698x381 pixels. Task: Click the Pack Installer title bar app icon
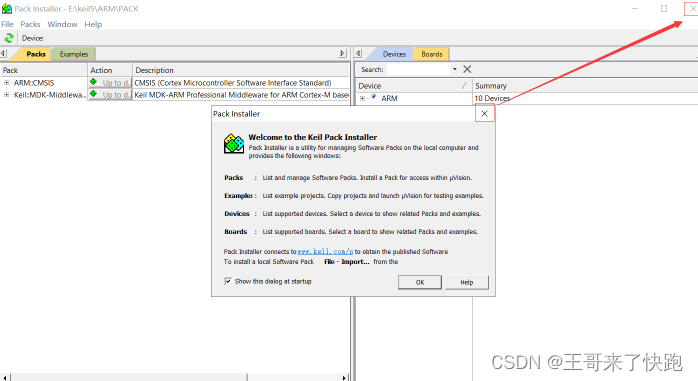pos(7,8)
